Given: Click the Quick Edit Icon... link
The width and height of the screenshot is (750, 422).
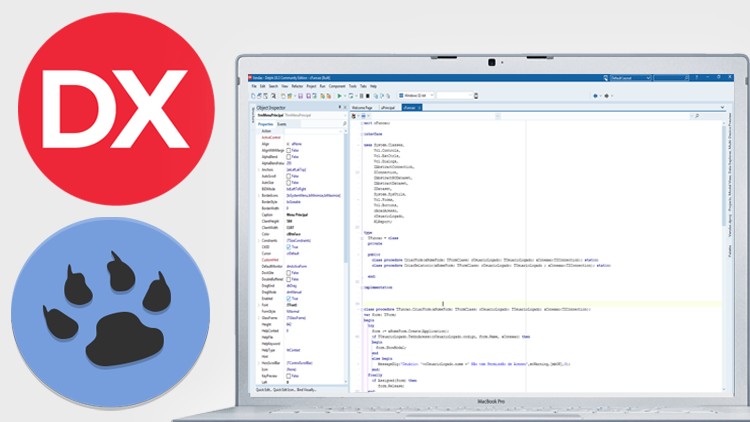Looking at the screenshot, I should (284, 390).
